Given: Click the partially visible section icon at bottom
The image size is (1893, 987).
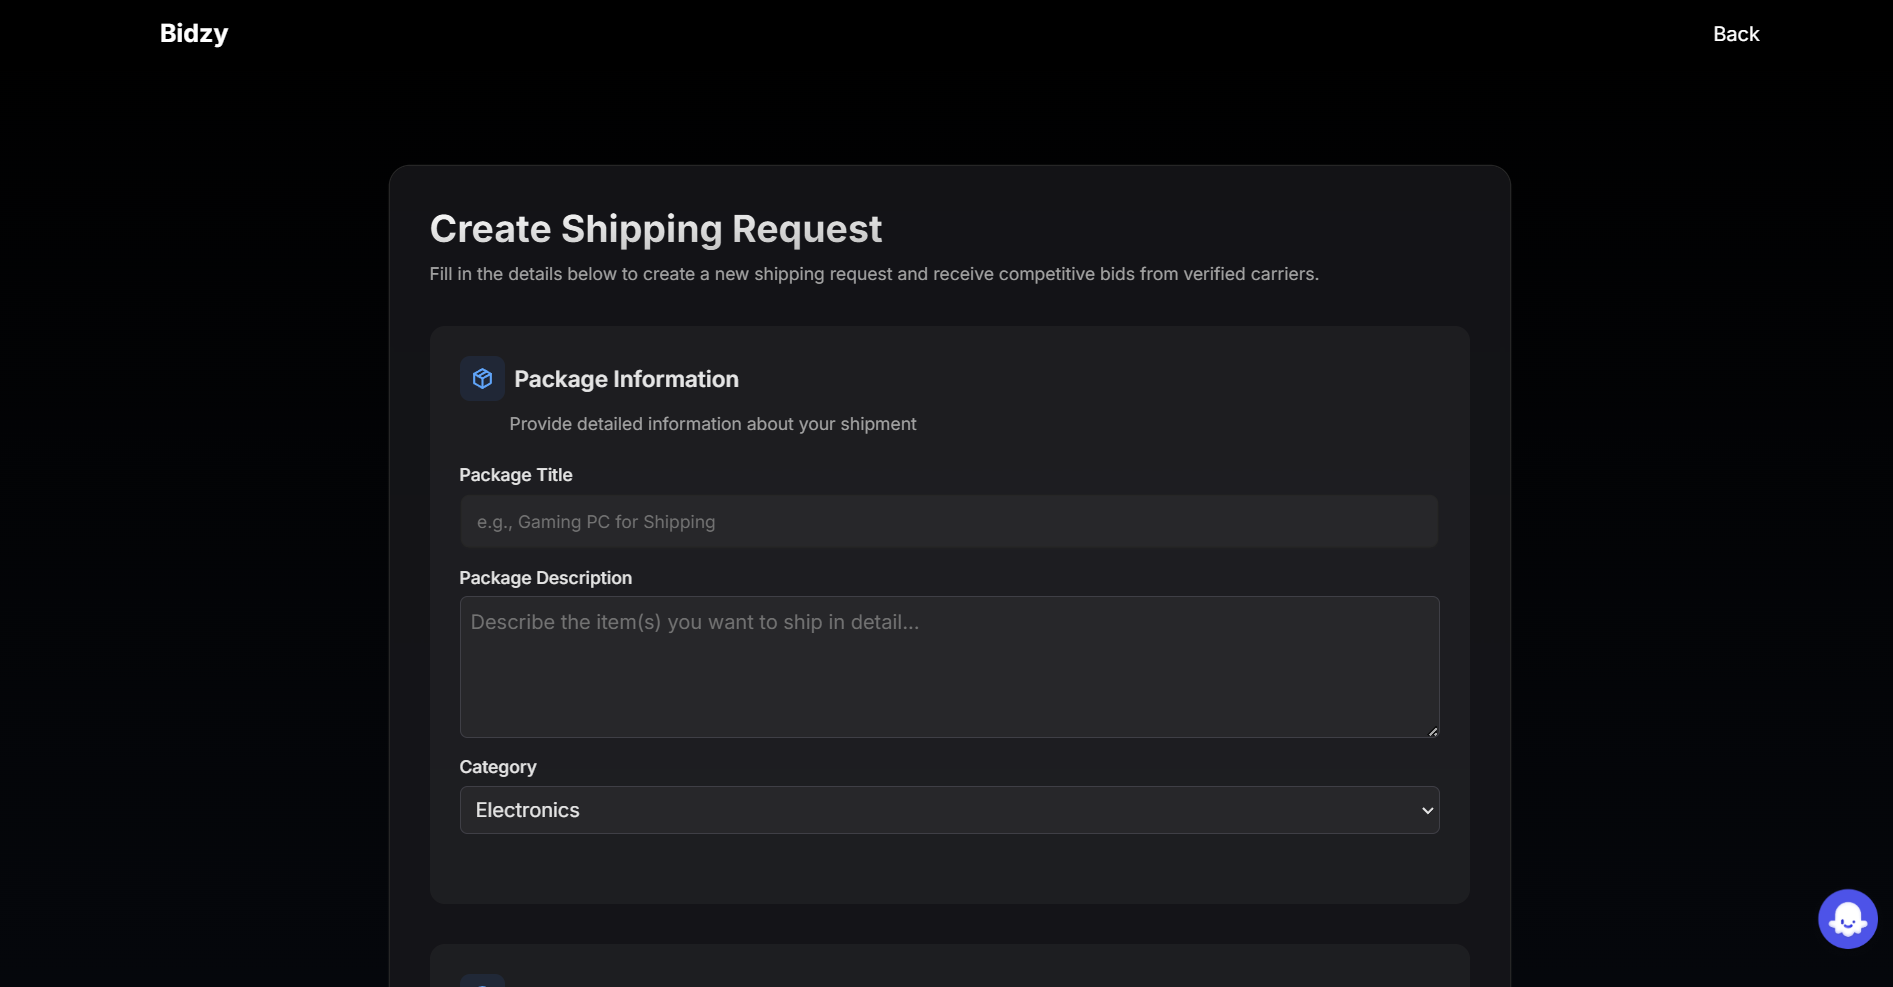Looking at the screenshot, I should [x=482, y=980].
